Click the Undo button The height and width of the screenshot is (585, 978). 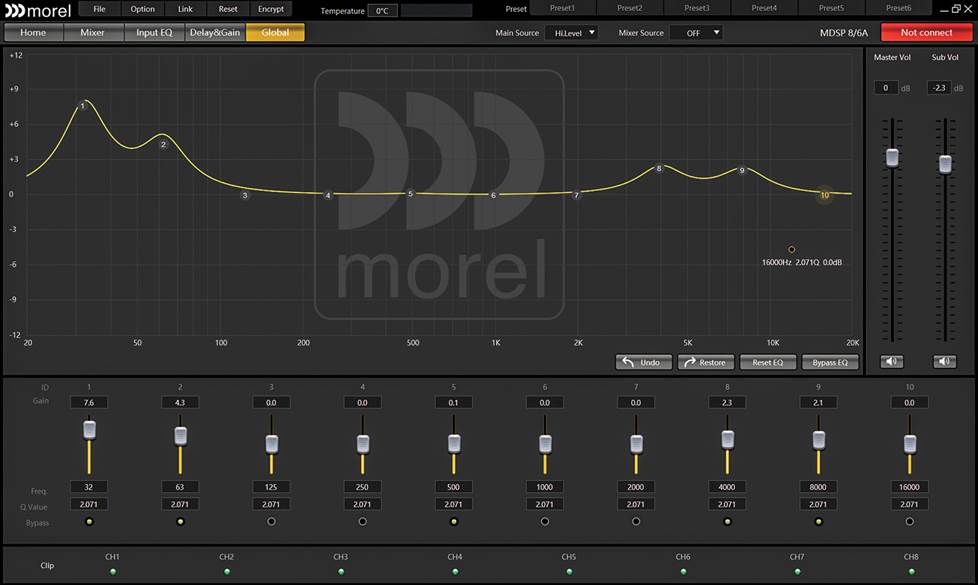pyautogui.click(x=644, y=362)
